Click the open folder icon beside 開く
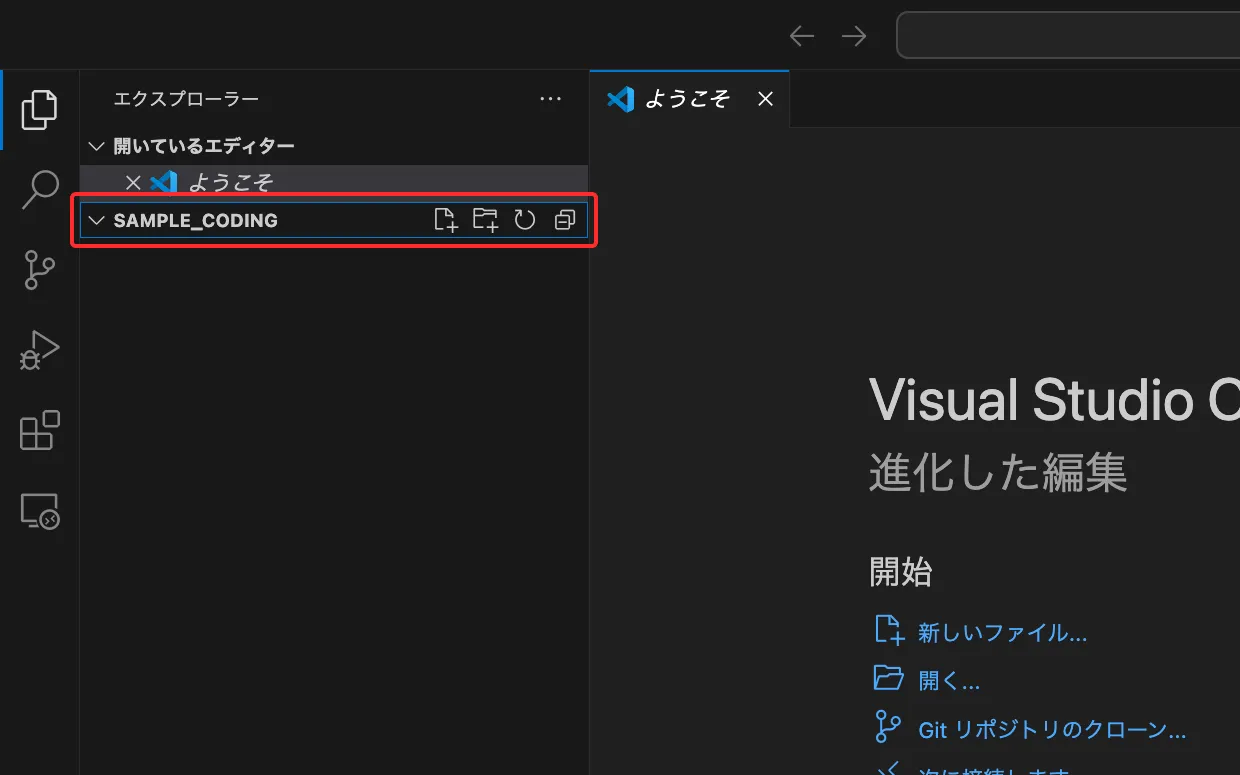 pyautogui.click(x=888, y=679)
